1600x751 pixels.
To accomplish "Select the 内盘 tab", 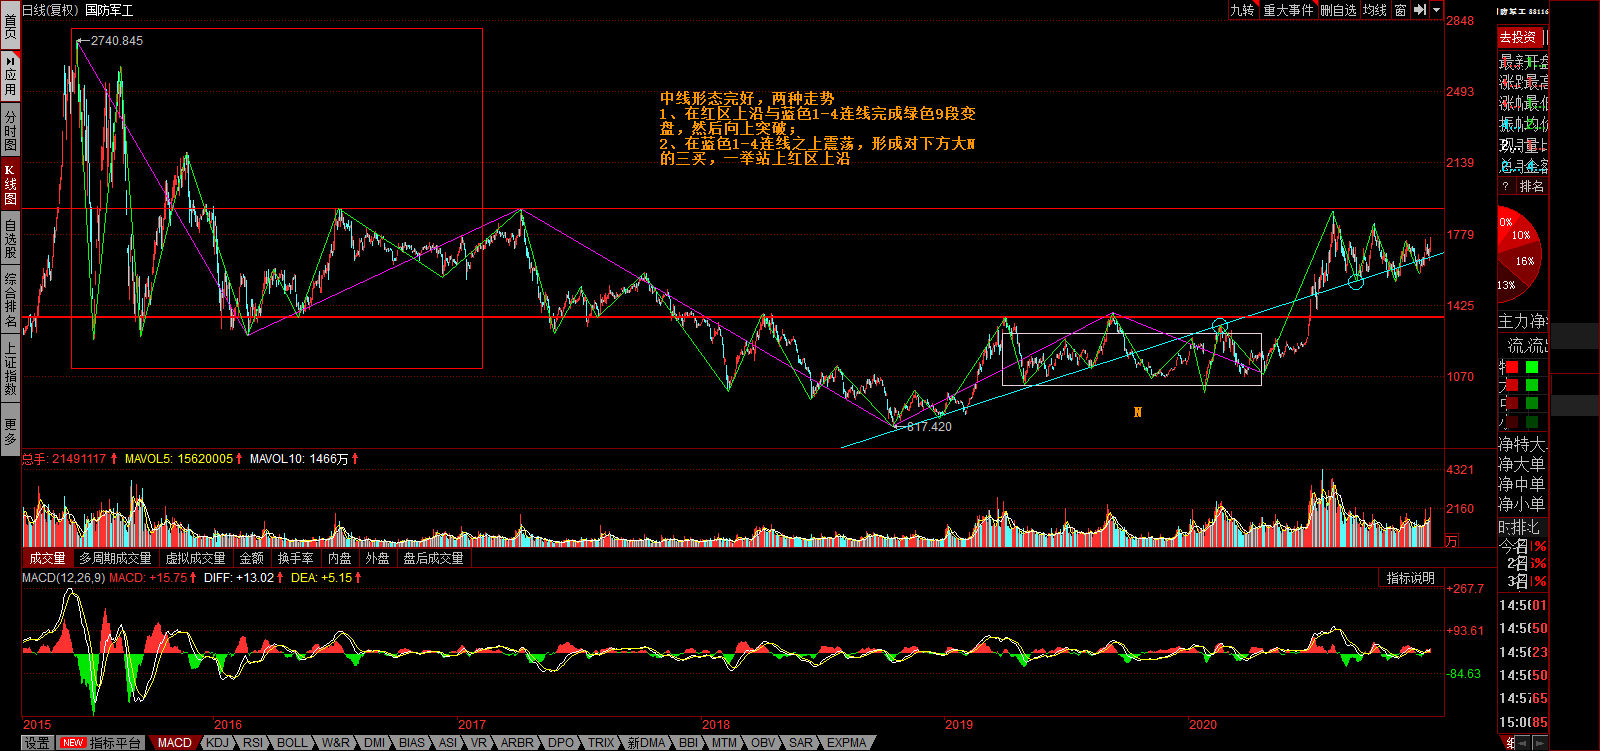I will [x=340, y=558].
